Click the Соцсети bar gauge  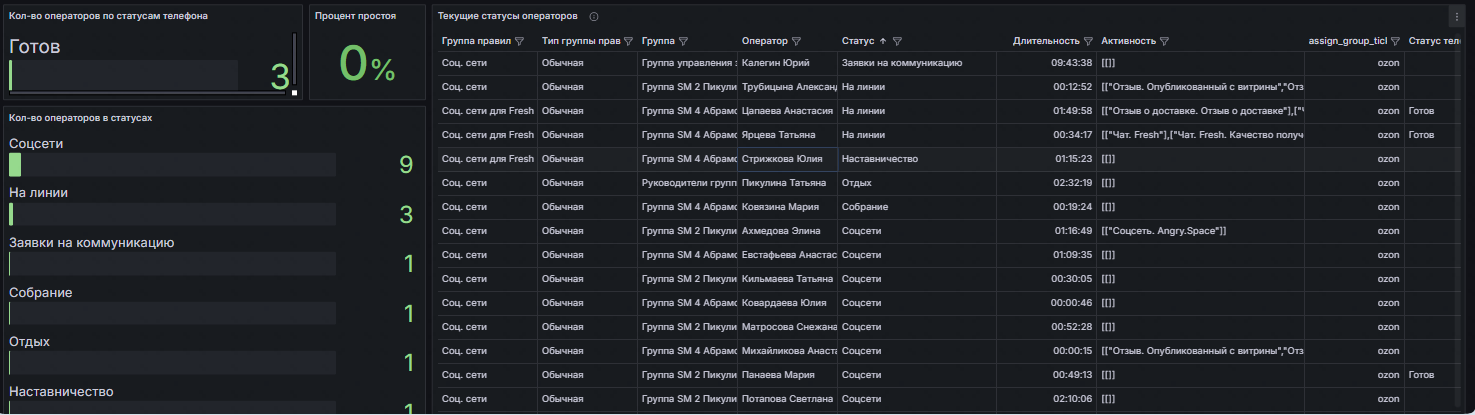click(172, 165)
